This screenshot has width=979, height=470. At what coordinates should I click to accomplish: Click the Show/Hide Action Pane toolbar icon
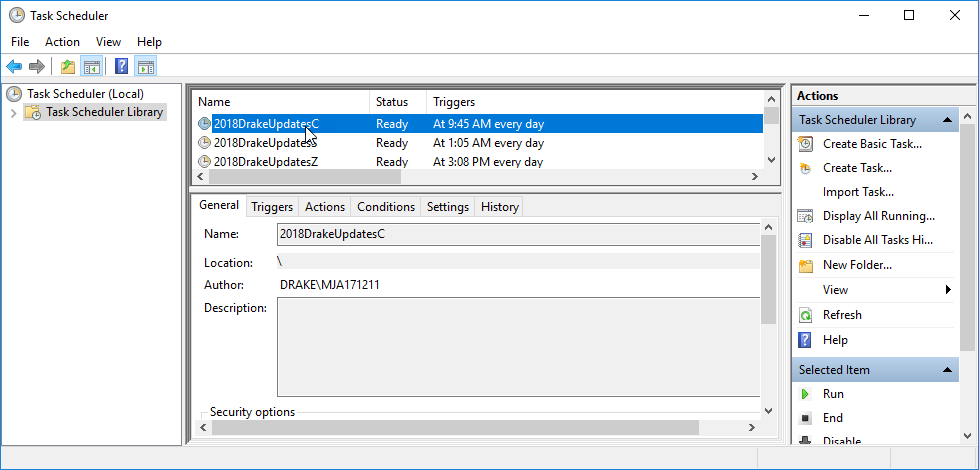(x=146, y=67)
